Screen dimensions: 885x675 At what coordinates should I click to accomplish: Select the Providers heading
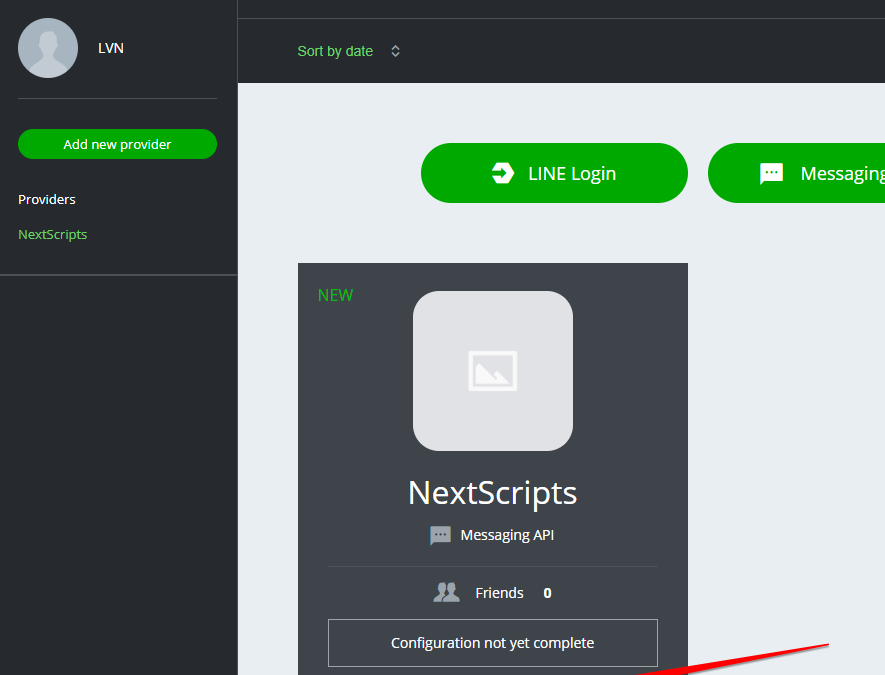pos(47,199)
